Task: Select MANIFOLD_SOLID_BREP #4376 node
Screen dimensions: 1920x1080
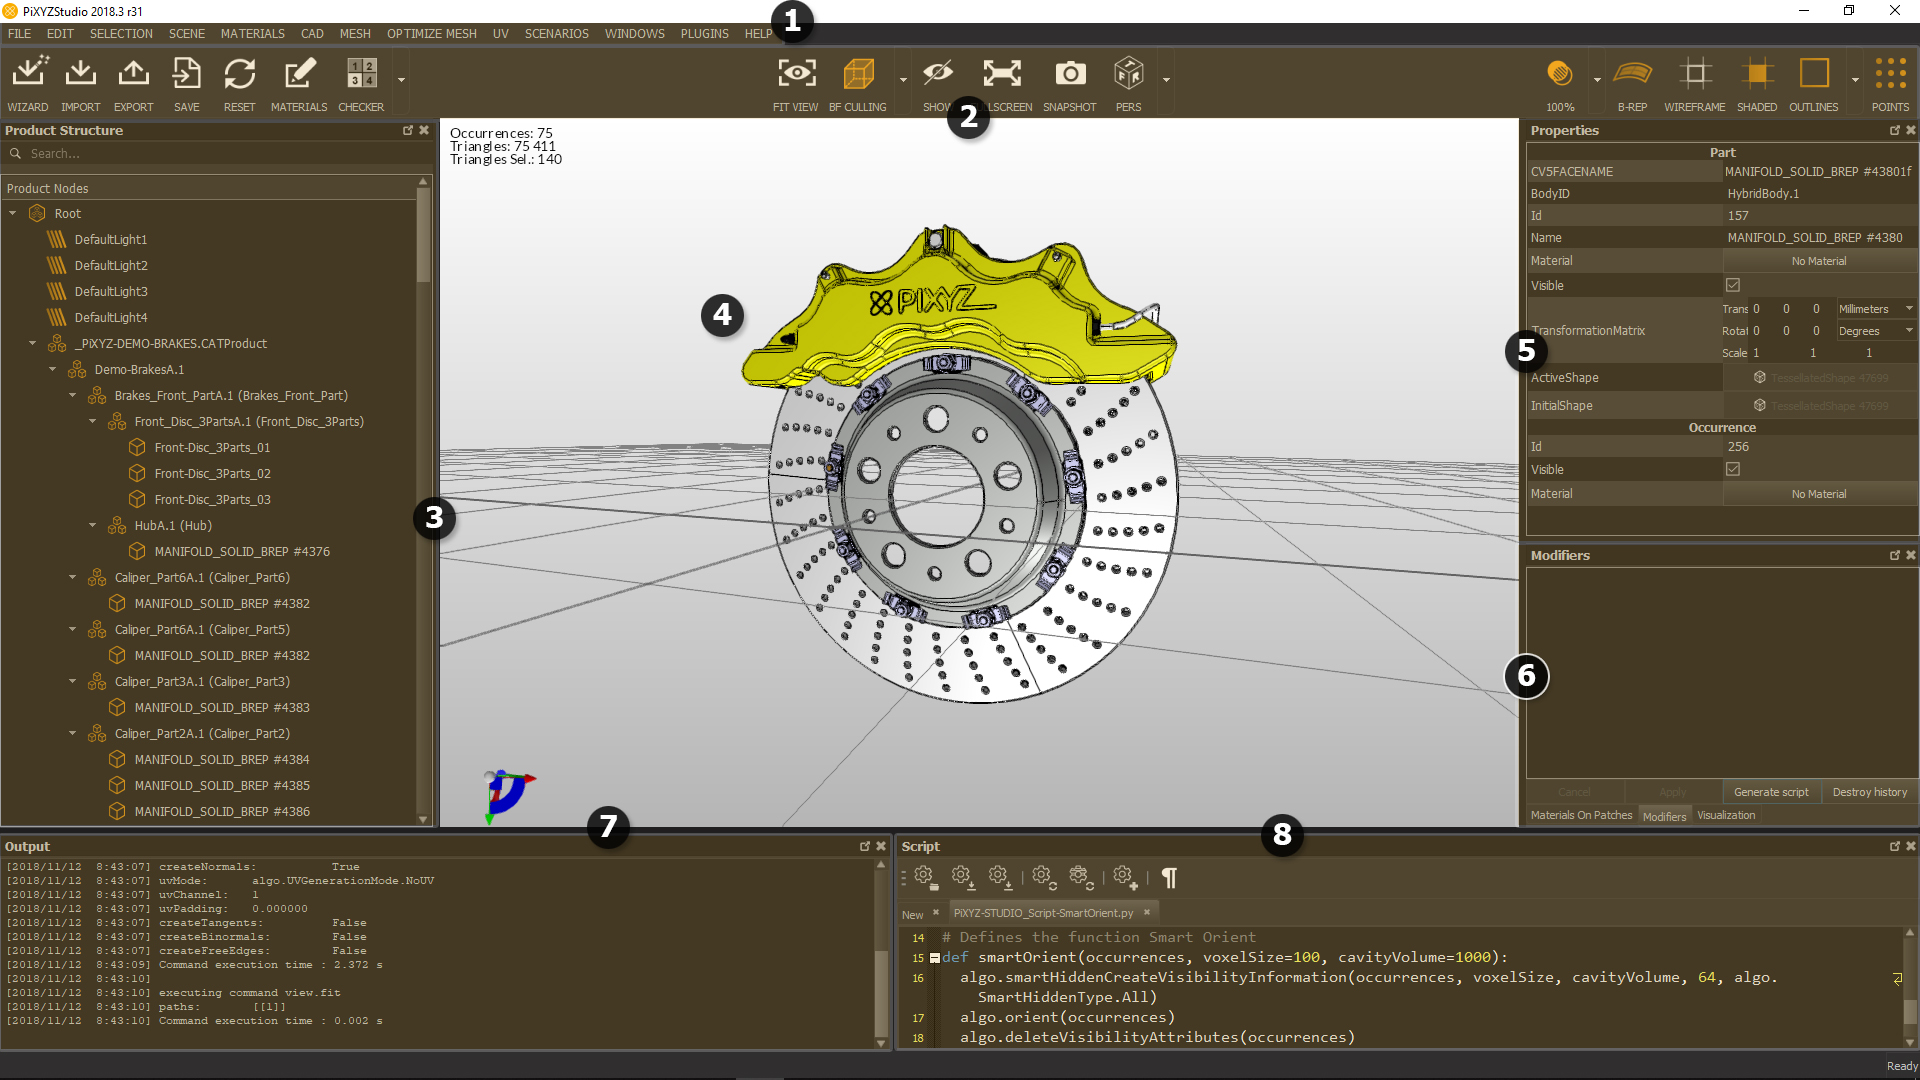Action: (242, 551)
